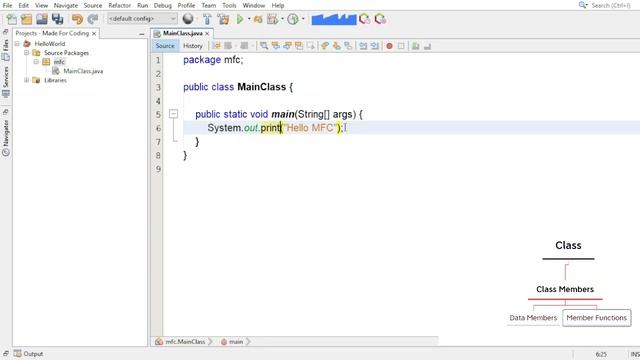Select the Libraries folder
The height and width of the screenshot is (360, 640).
(x=55, y=80)
